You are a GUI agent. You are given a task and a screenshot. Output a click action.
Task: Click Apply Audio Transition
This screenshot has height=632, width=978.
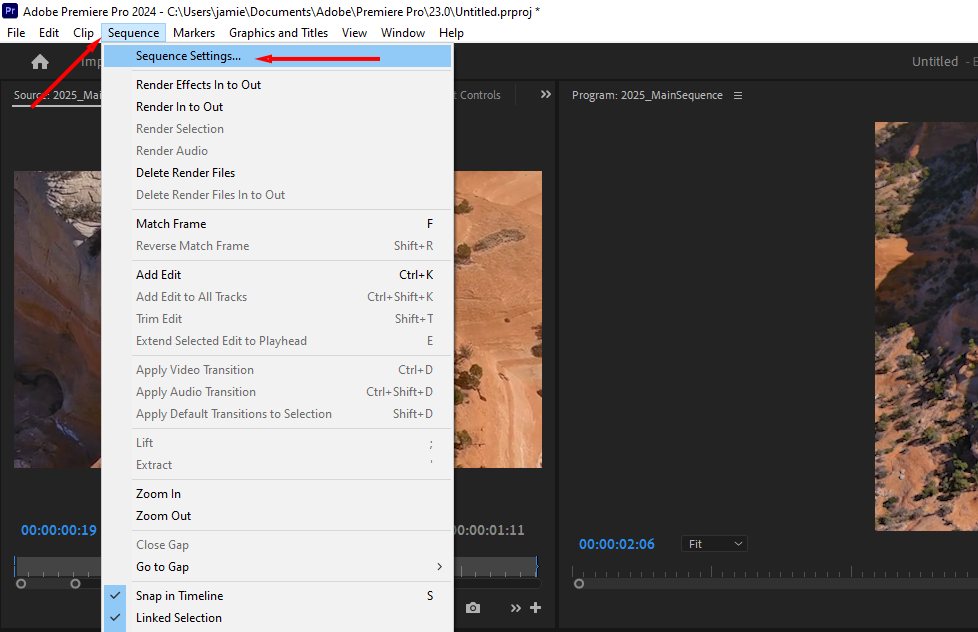(278, 392)
